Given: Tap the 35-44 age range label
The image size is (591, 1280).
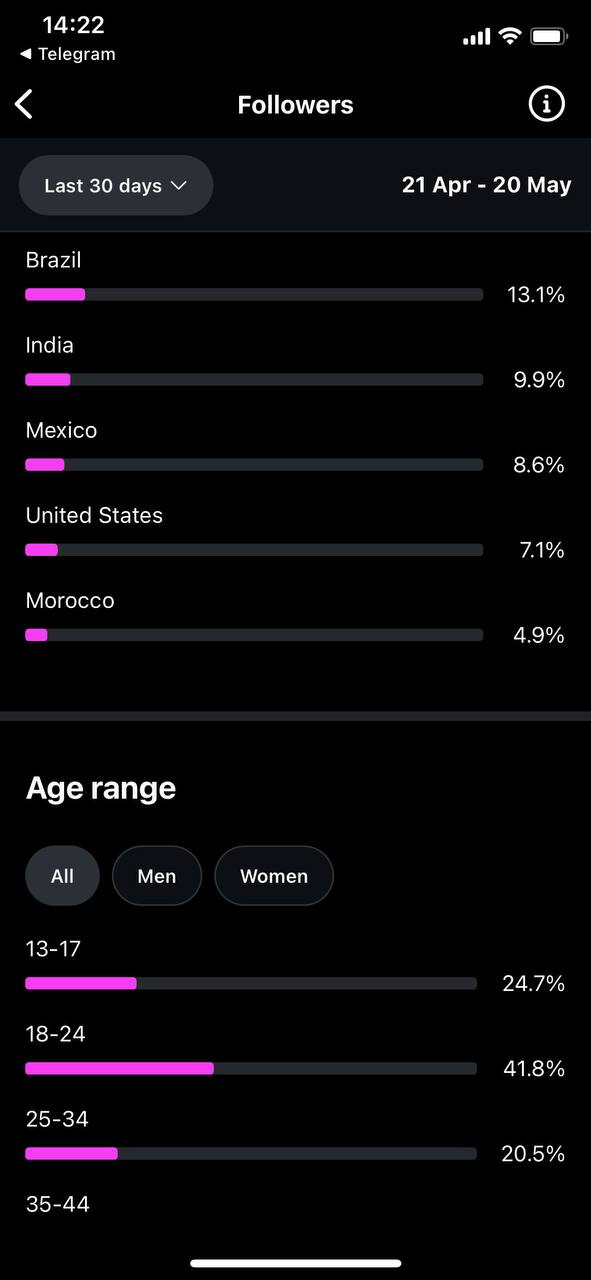Looking at the screenshot, I should 57,1204.
